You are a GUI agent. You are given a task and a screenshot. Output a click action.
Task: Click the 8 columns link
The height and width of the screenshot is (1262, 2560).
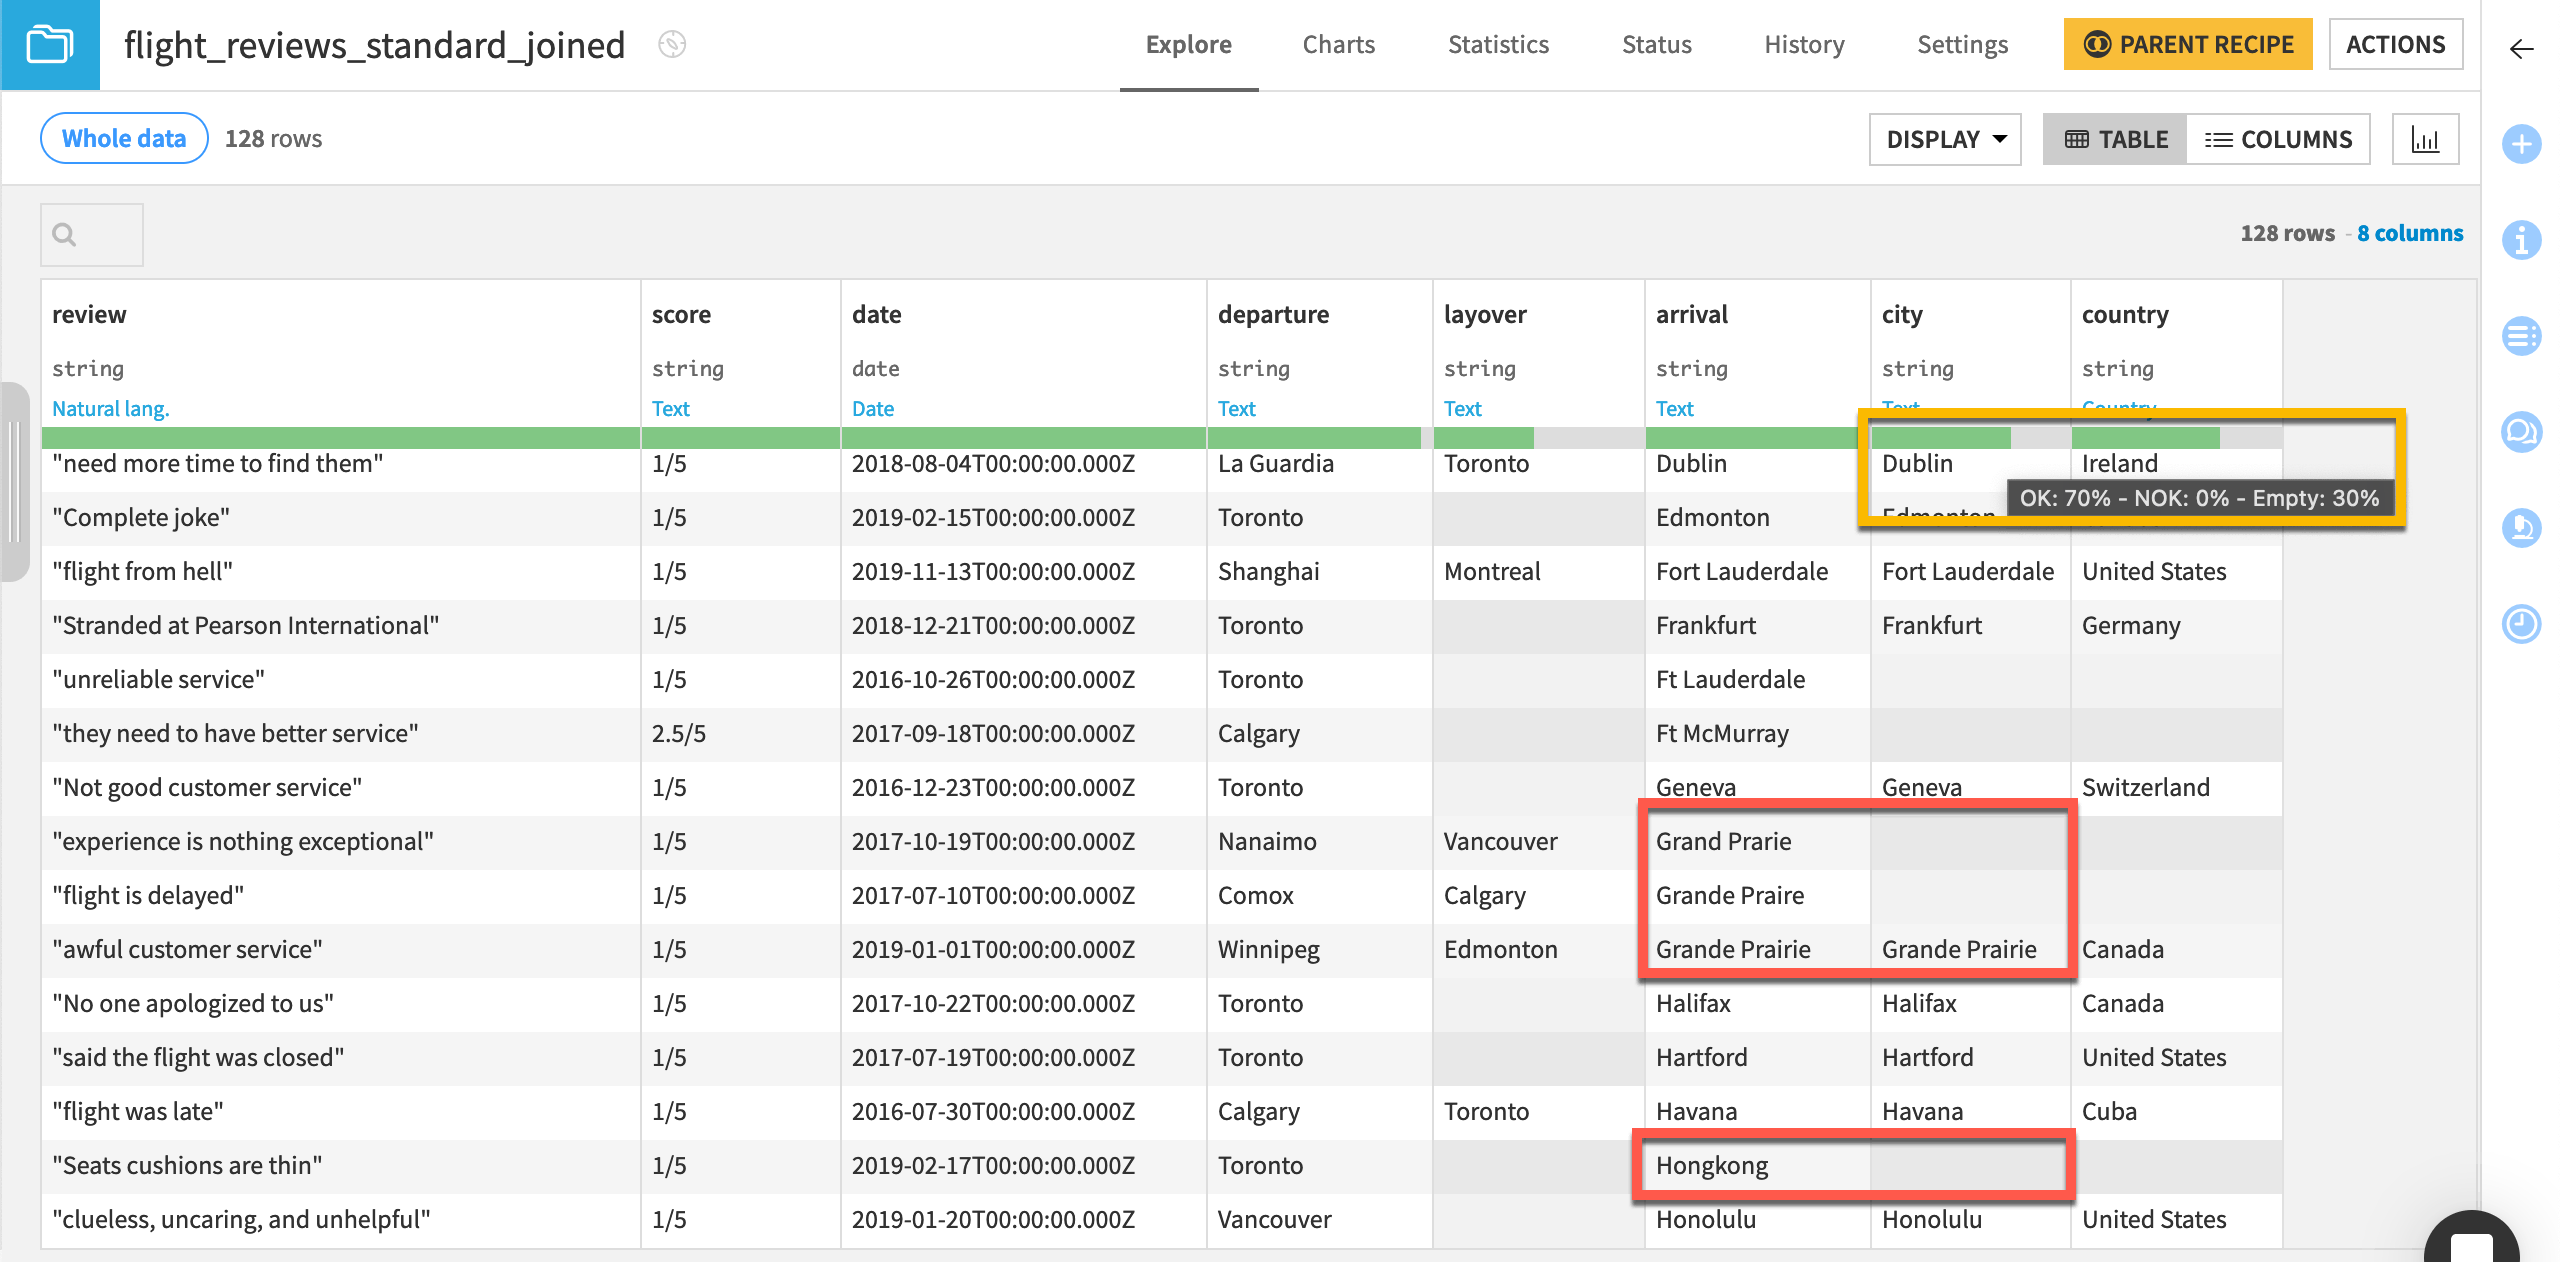click(2410, 233)
